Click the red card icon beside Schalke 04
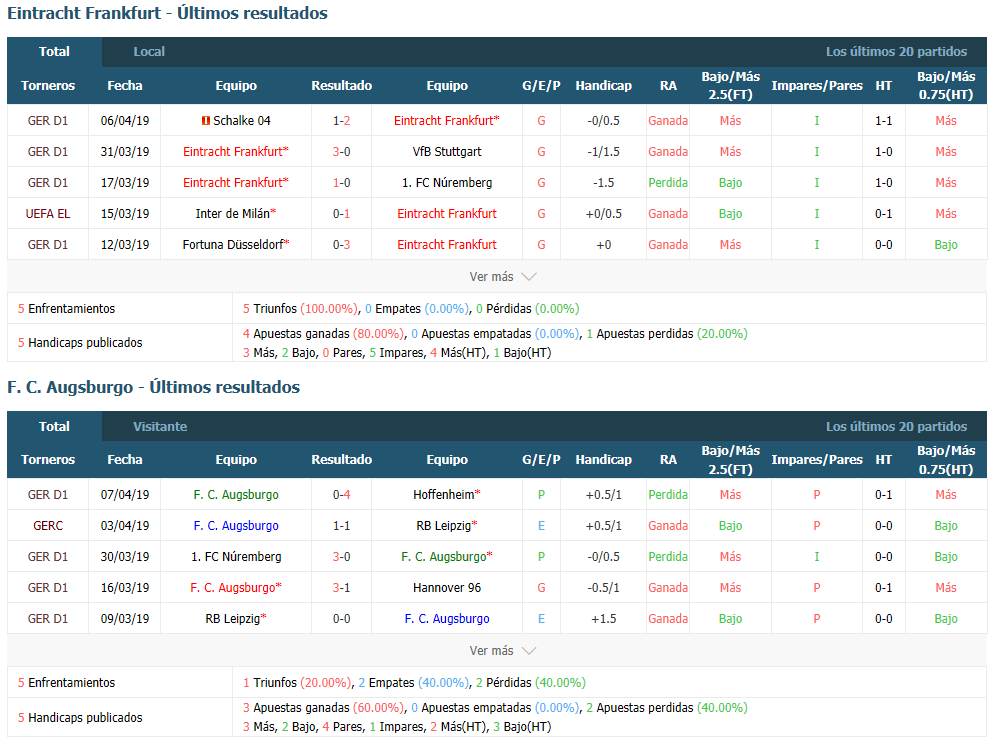This screenshot has width=995, height=743. tap(206, 121)
